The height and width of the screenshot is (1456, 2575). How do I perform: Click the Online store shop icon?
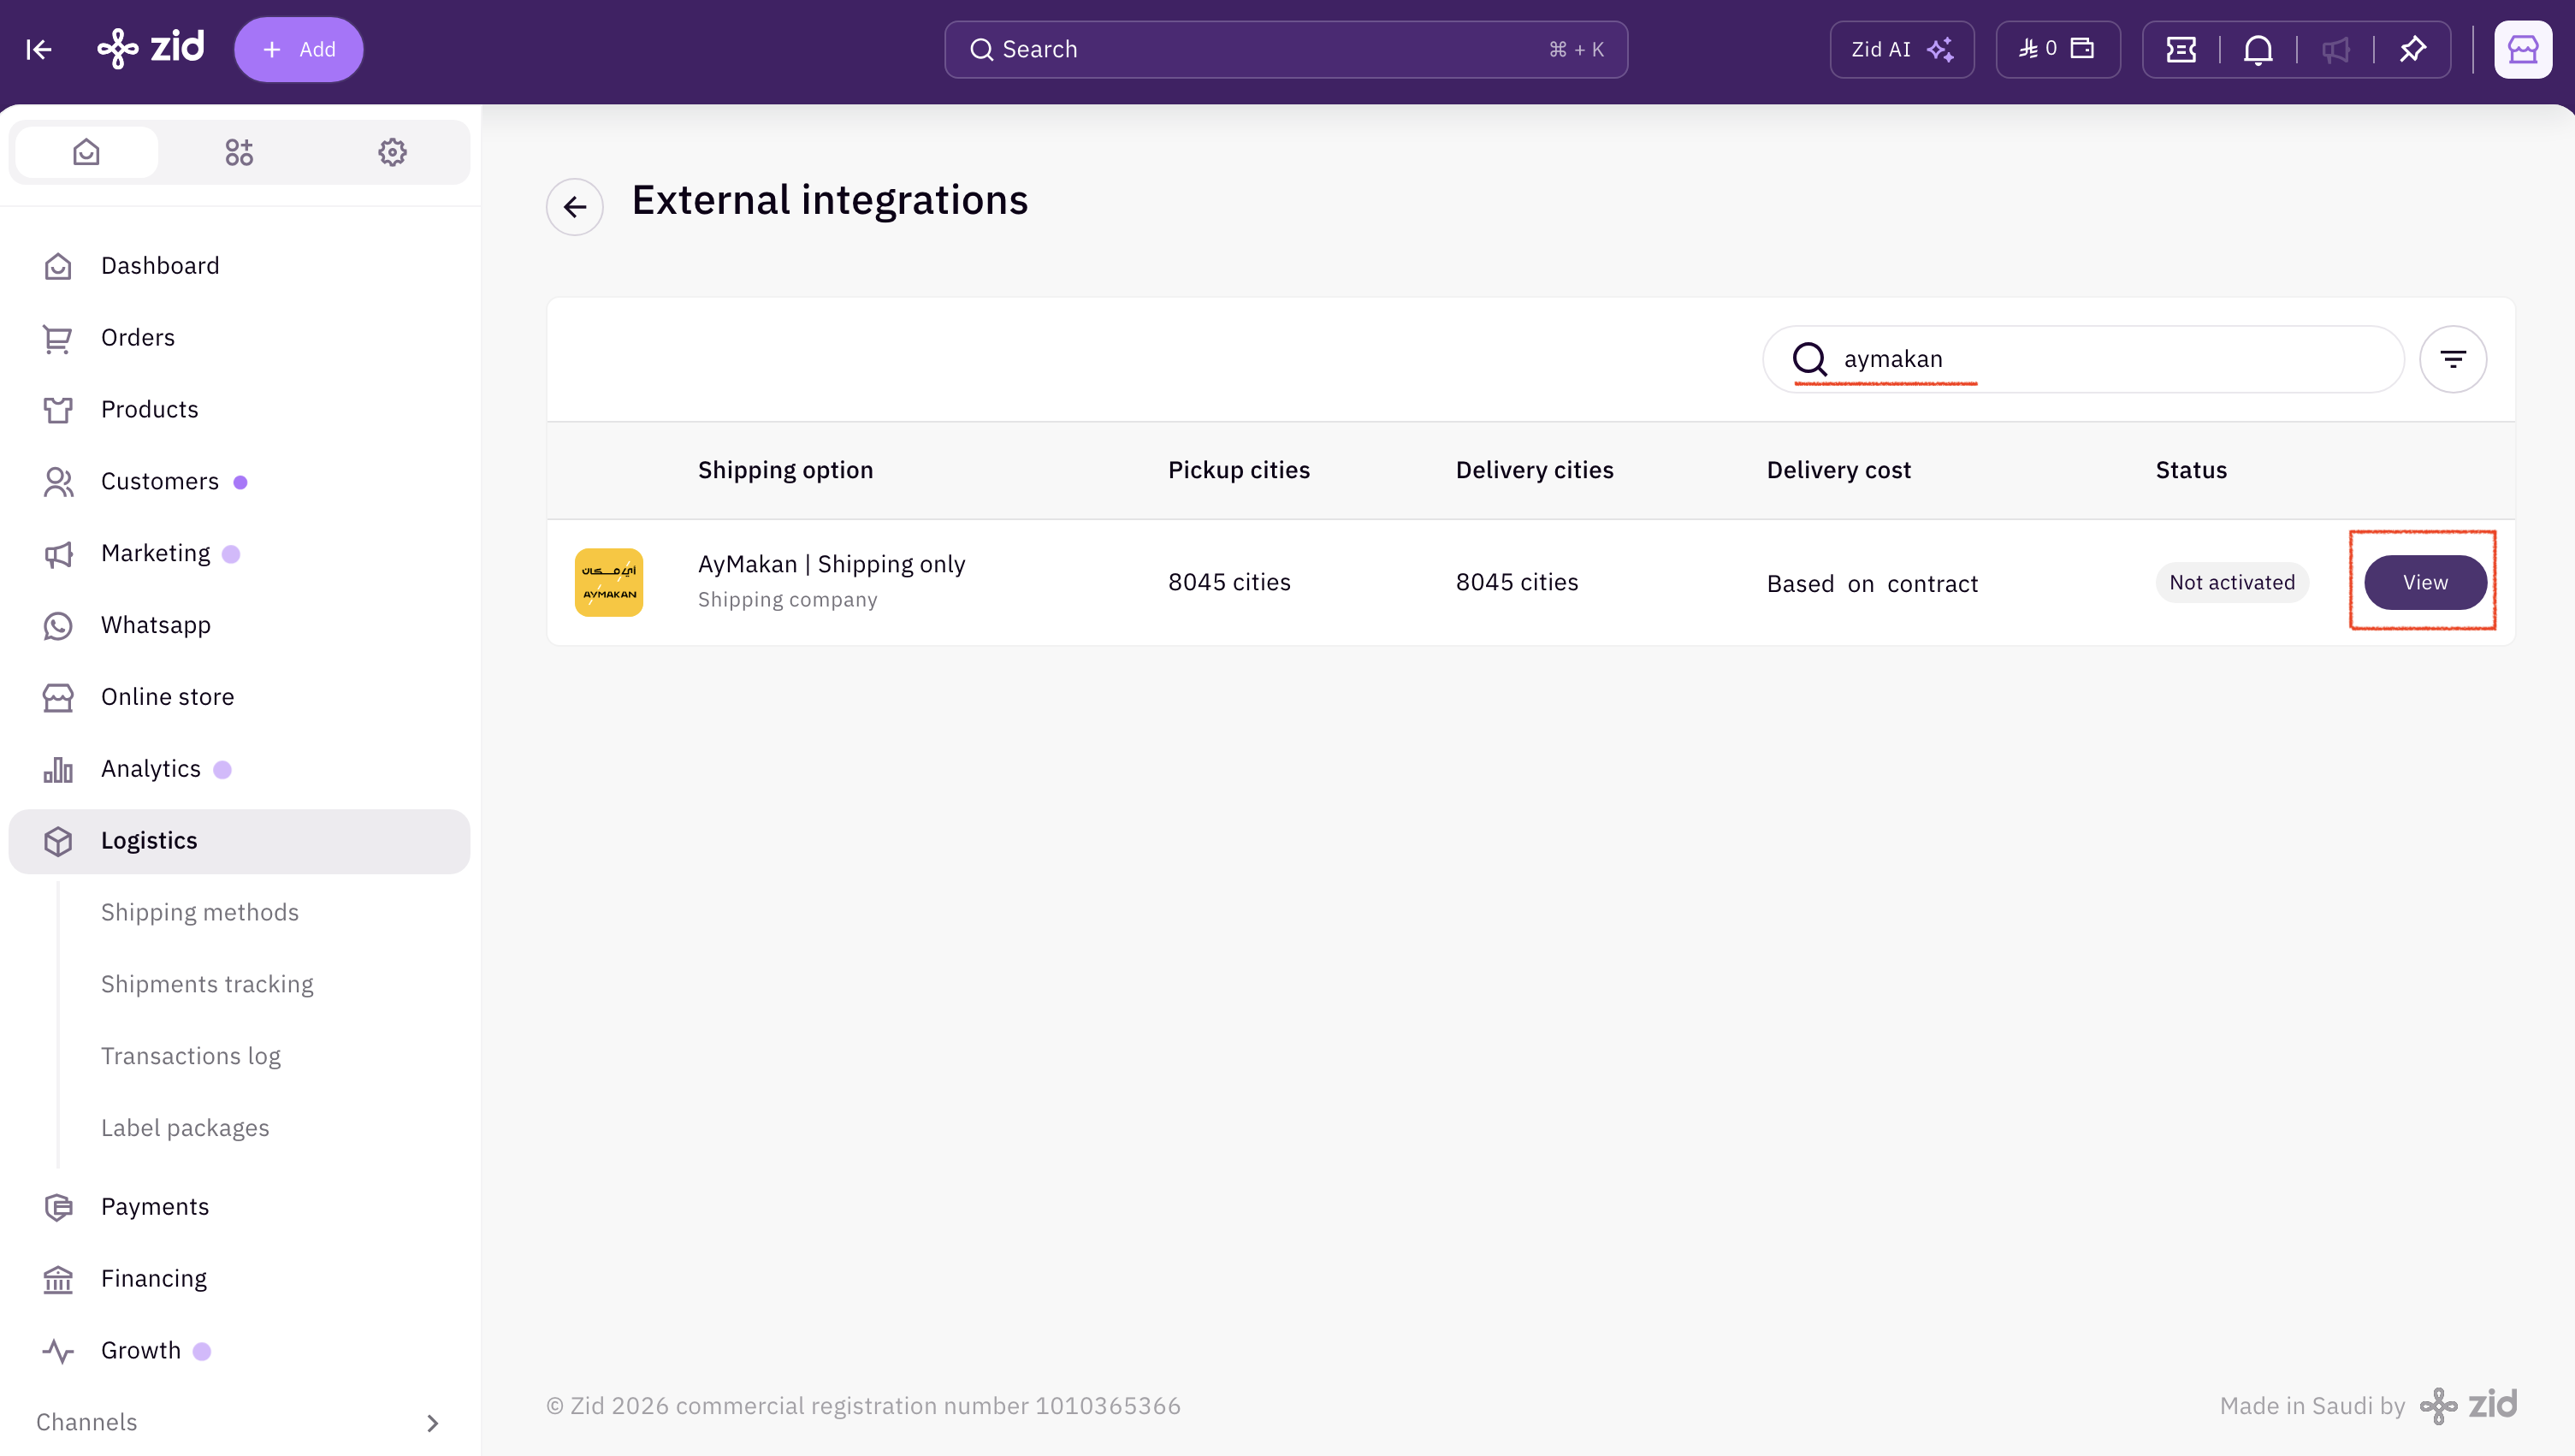point(58,697)
